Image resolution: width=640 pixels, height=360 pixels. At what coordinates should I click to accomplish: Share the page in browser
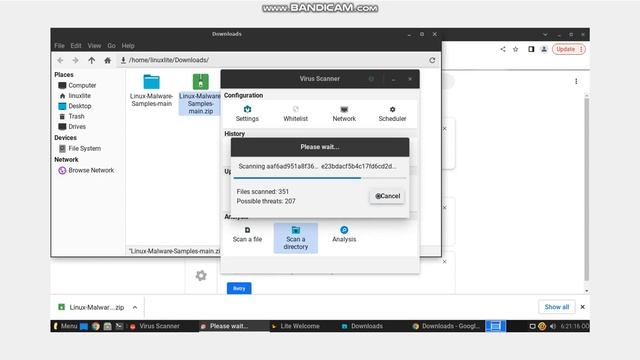[x=503, y=49]
